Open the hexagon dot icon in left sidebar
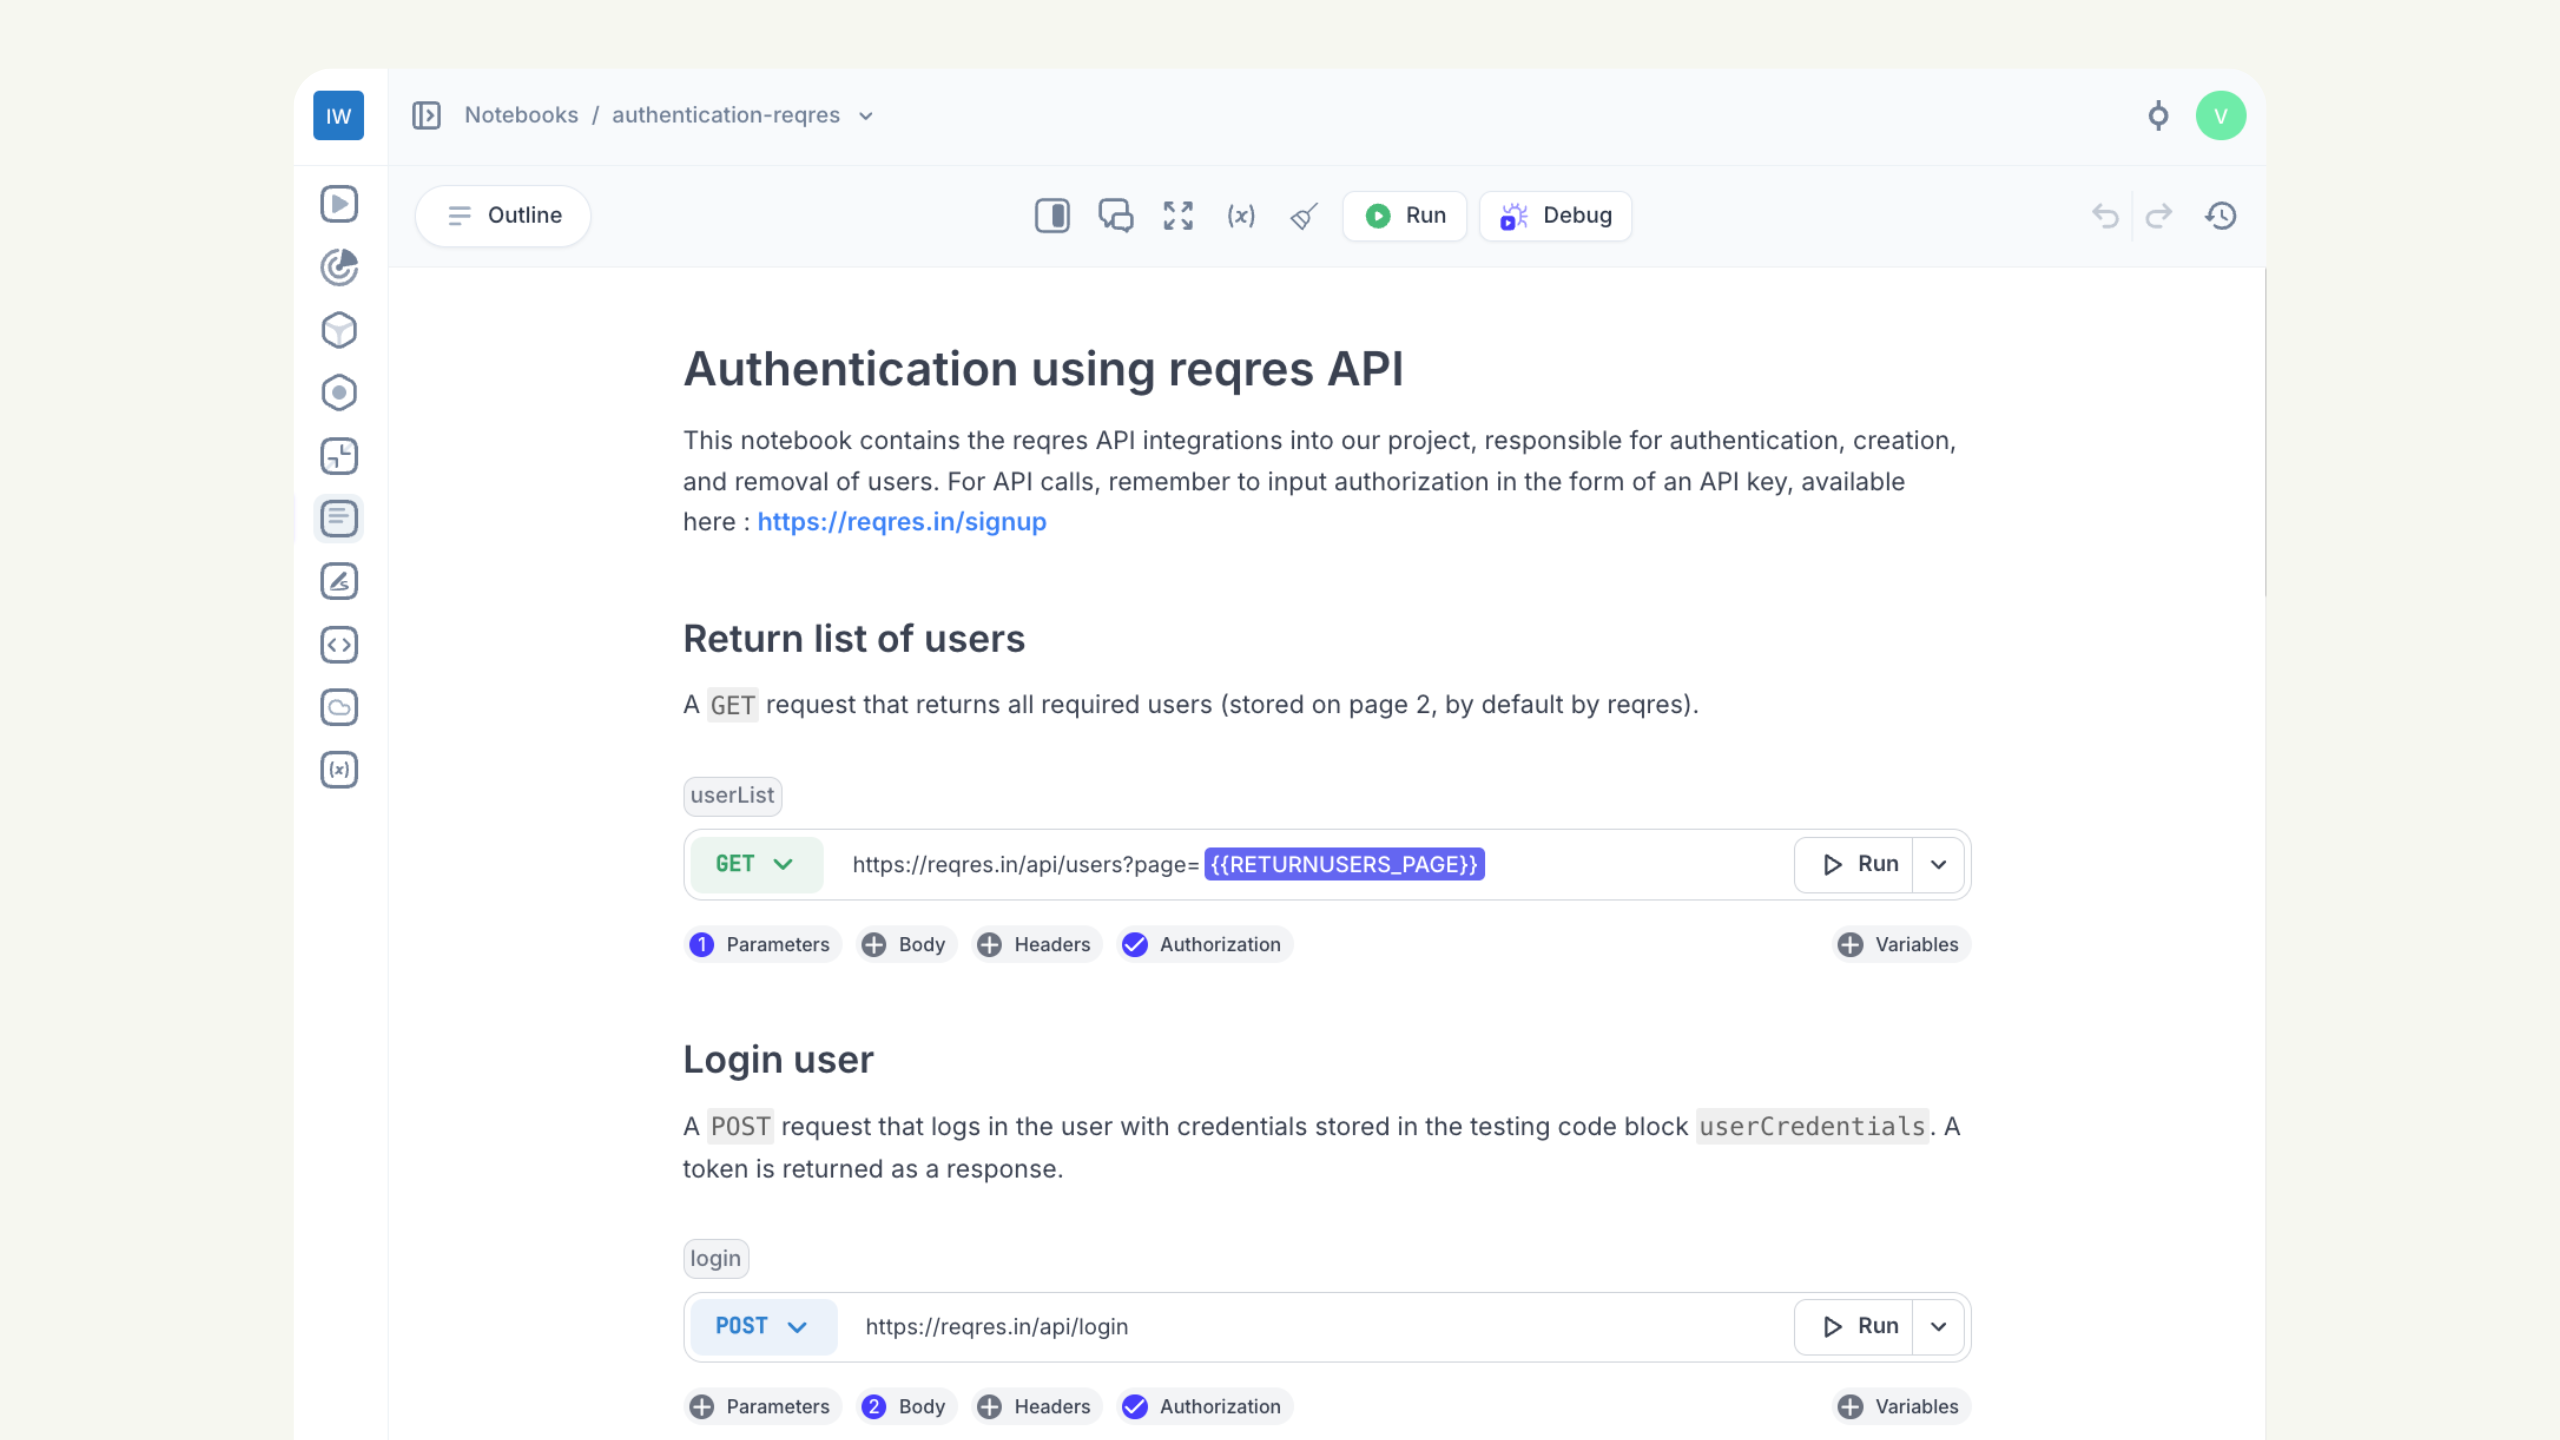The height and width of the screenshot is (1440, 2560). coord(339,393)
